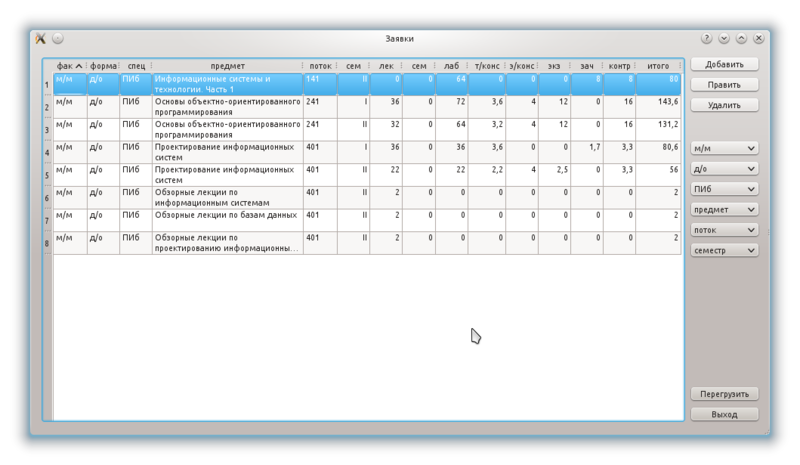Sort by фак column header
The width and height of the screenshot is (800, 465).
tap(70, 66)
